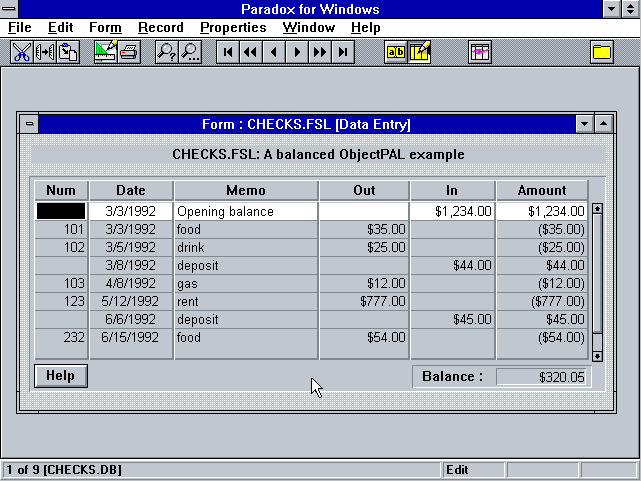The height and width of the screenshot is (481, 641).
Task: Minimize the CHECKS.FSL form window
Action: [x=585, y=123]
